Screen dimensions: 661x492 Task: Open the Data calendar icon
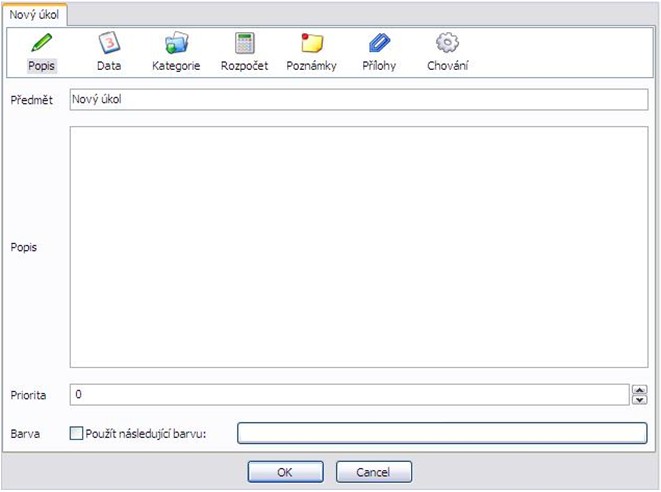tap(109, 43)
